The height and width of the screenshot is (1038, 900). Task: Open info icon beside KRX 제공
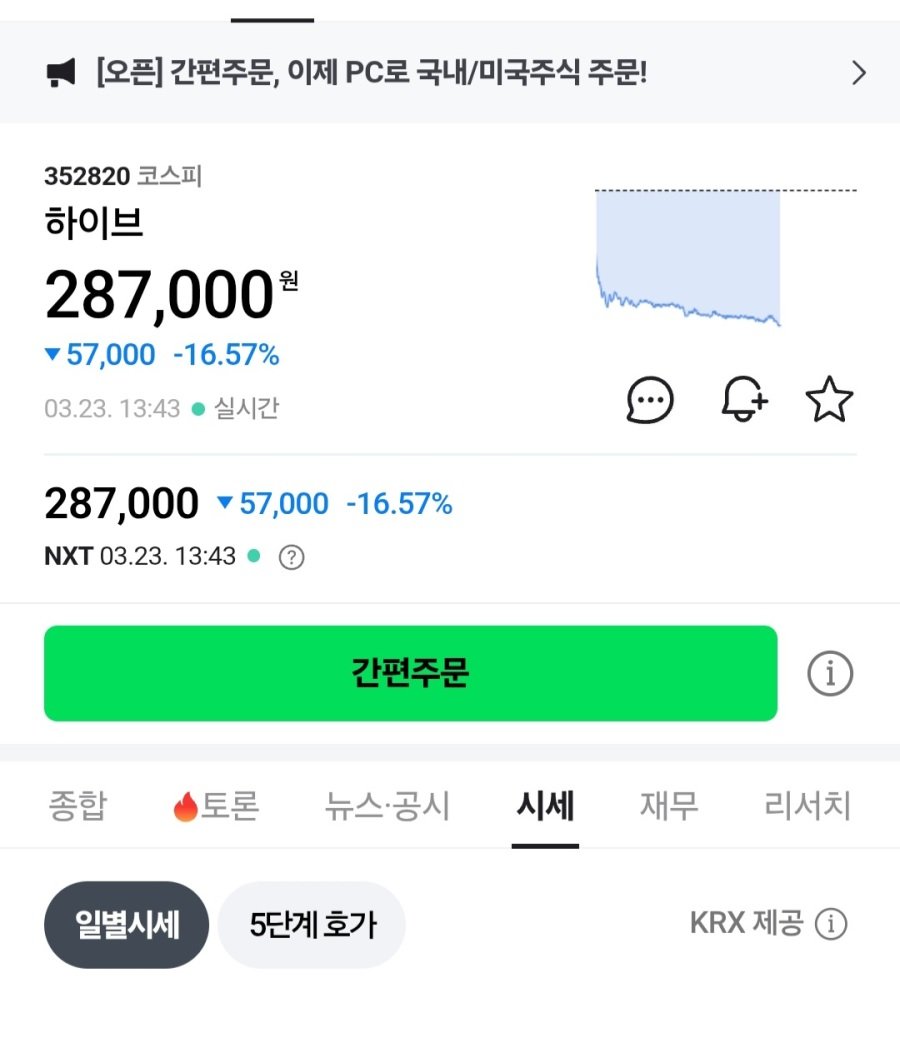click(x=831, y=924)
